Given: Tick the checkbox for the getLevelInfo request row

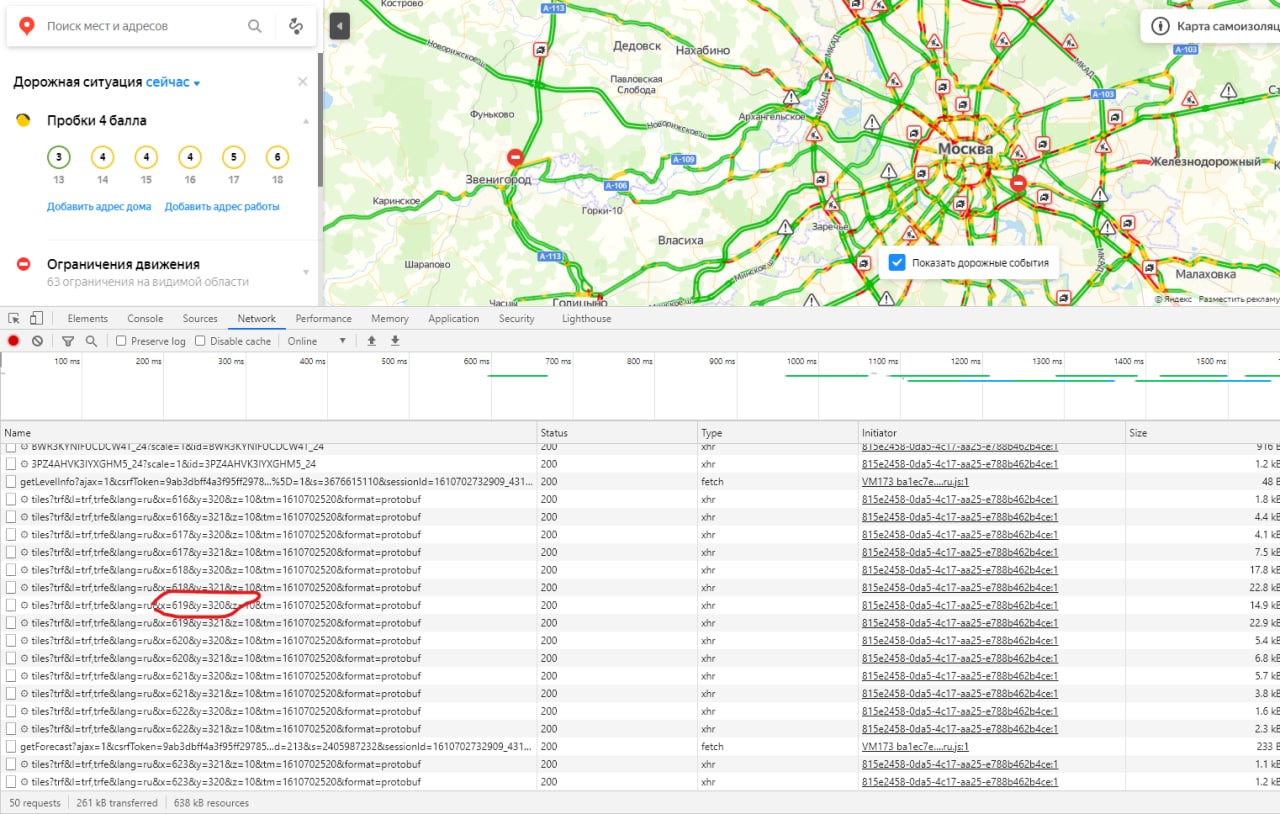Looking at the screenshot, I should [11, 481].
